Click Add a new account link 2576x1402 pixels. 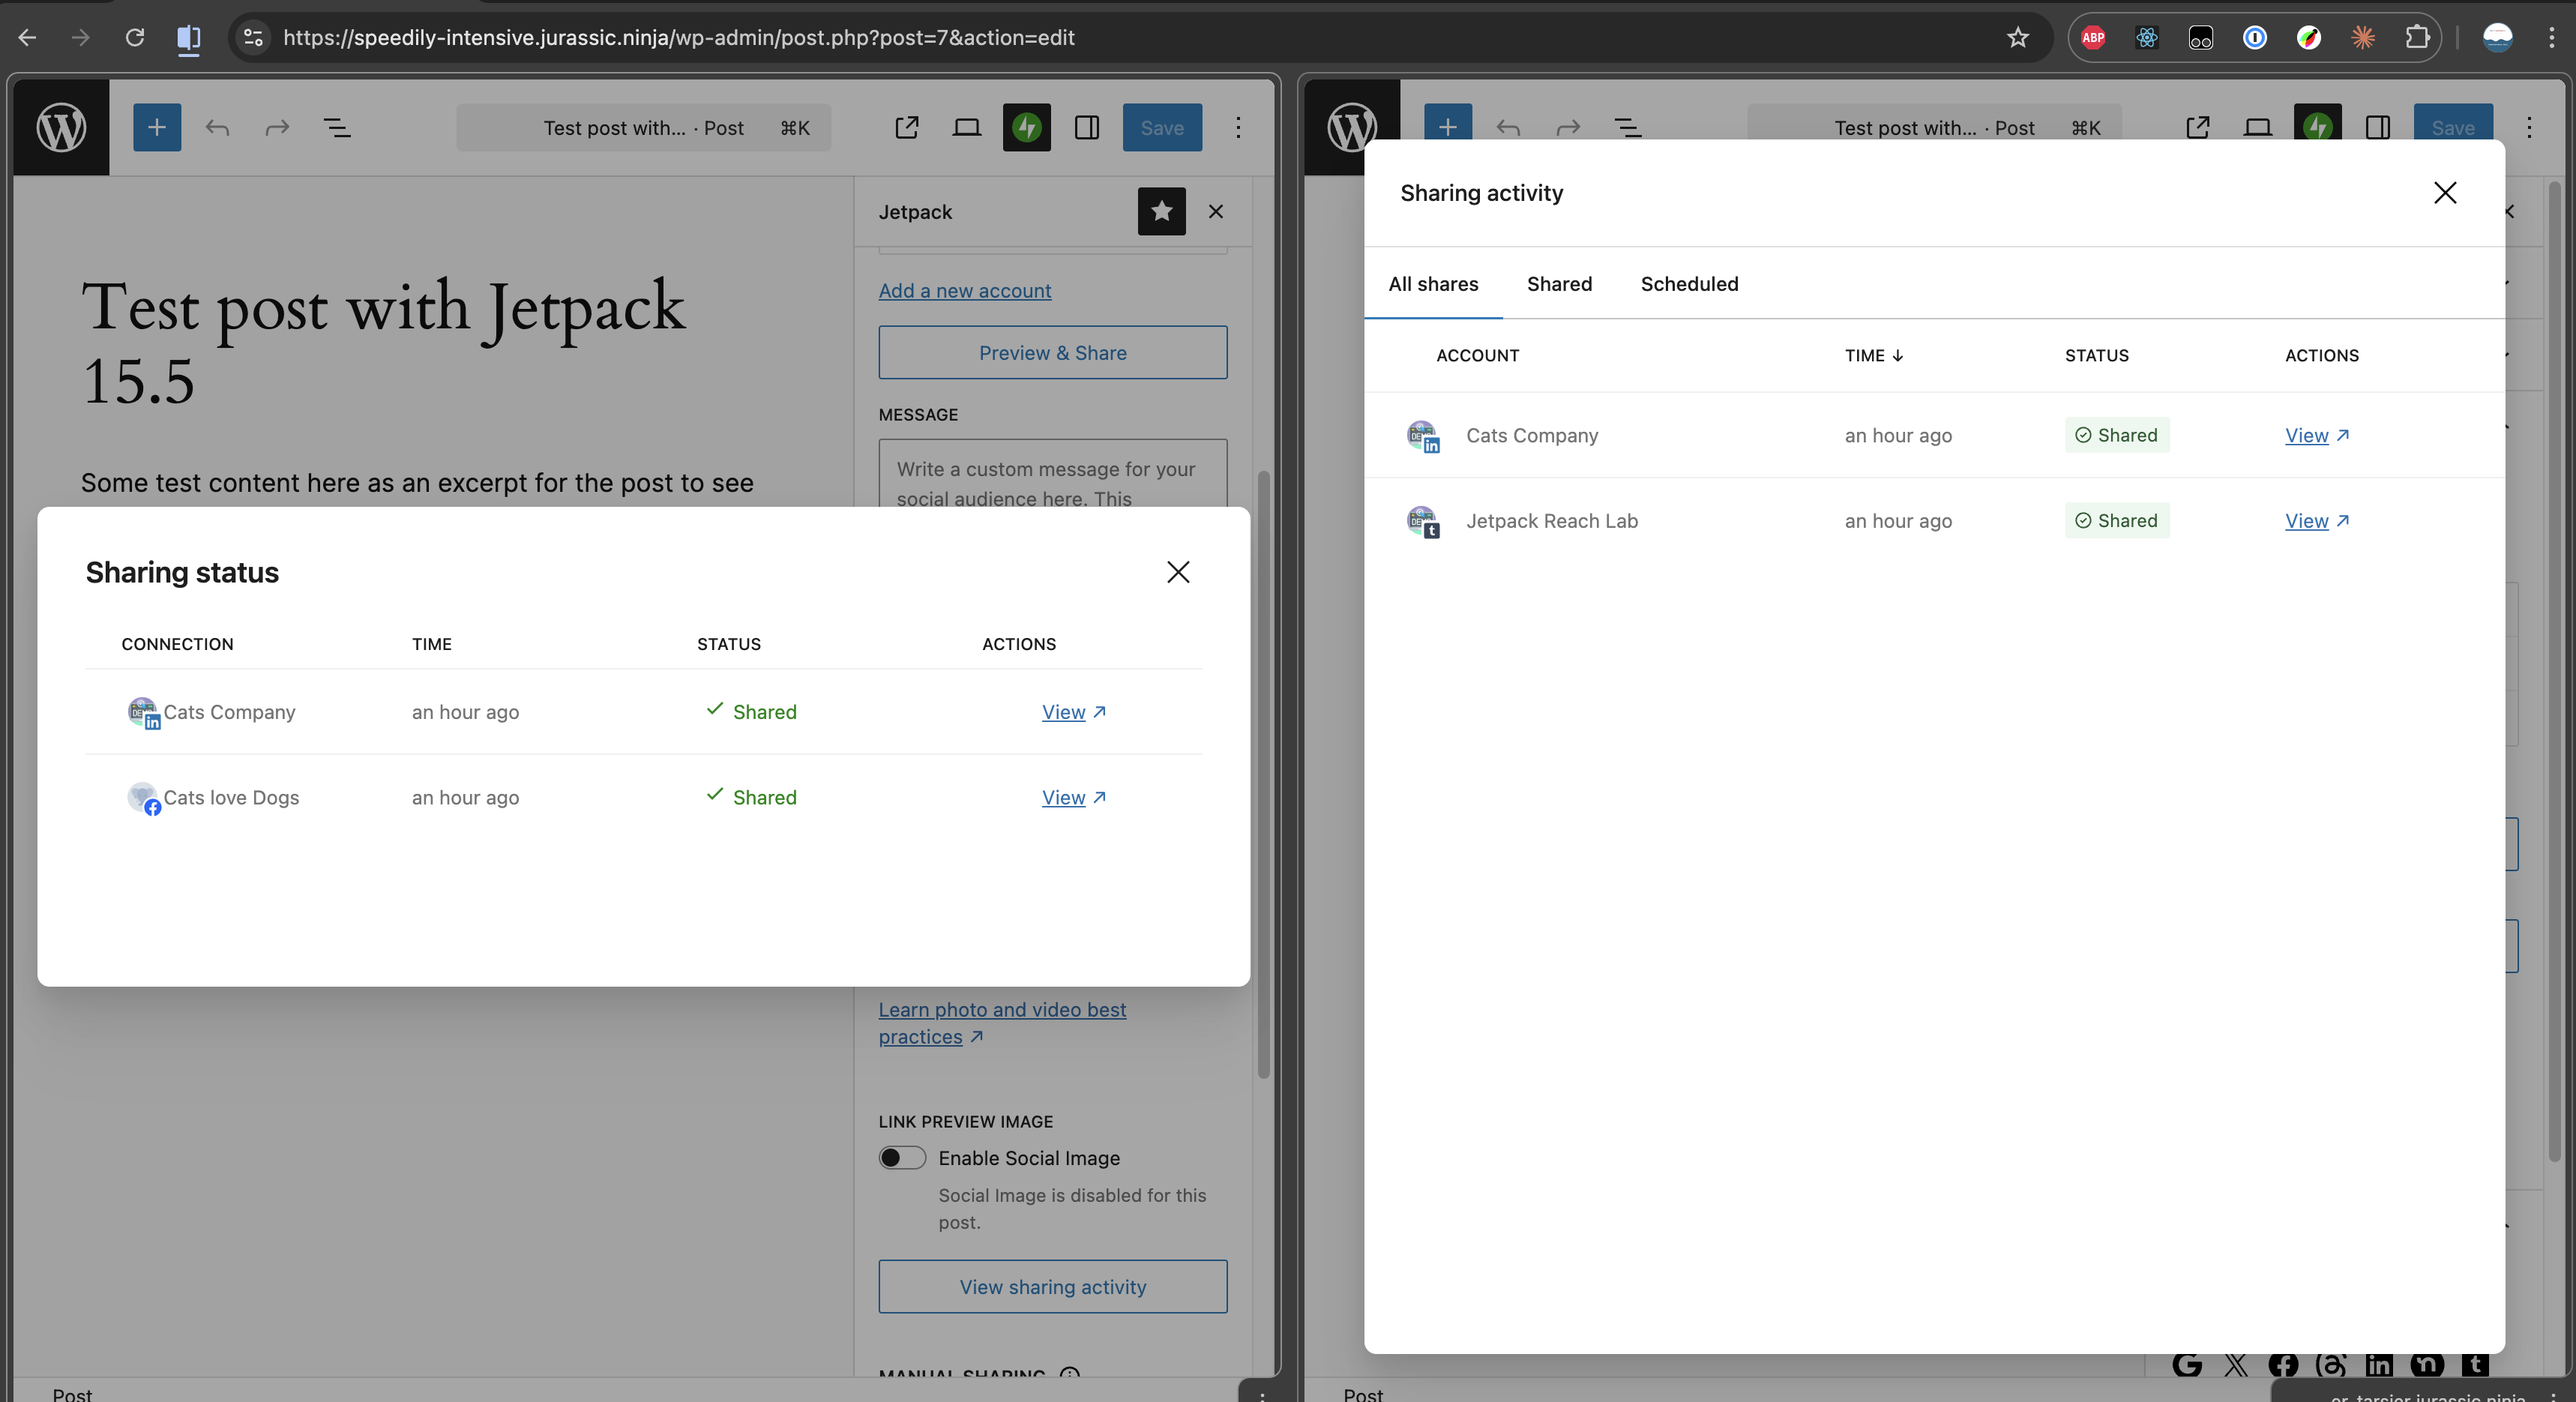click(x=964, y=291)
